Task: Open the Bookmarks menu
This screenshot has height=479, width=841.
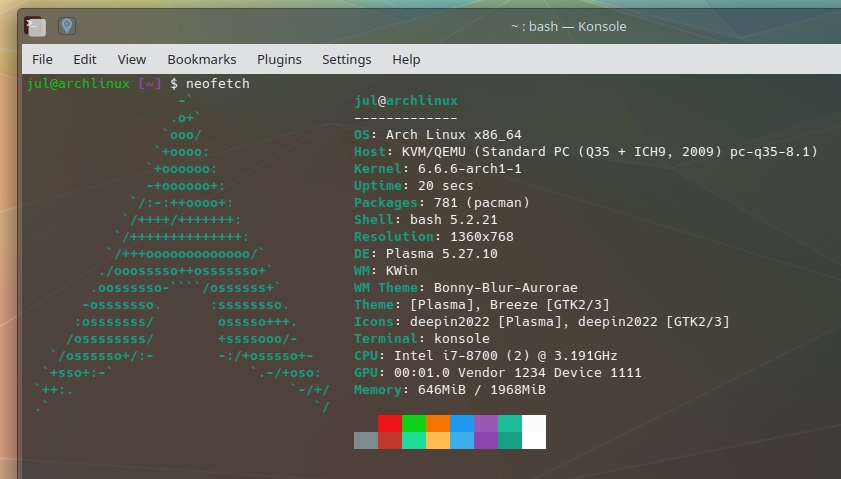Action: (x=202, y=60)
